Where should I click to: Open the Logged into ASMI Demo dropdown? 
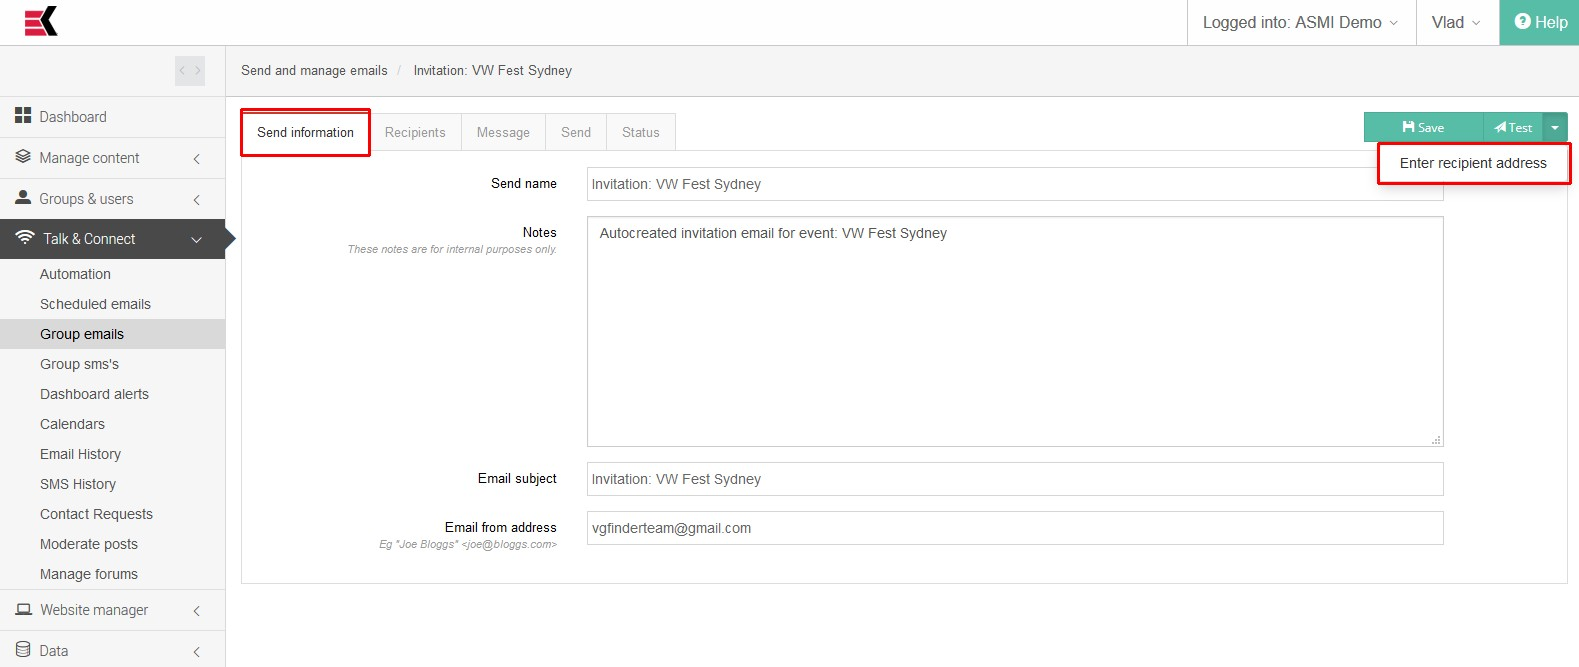1300,22
